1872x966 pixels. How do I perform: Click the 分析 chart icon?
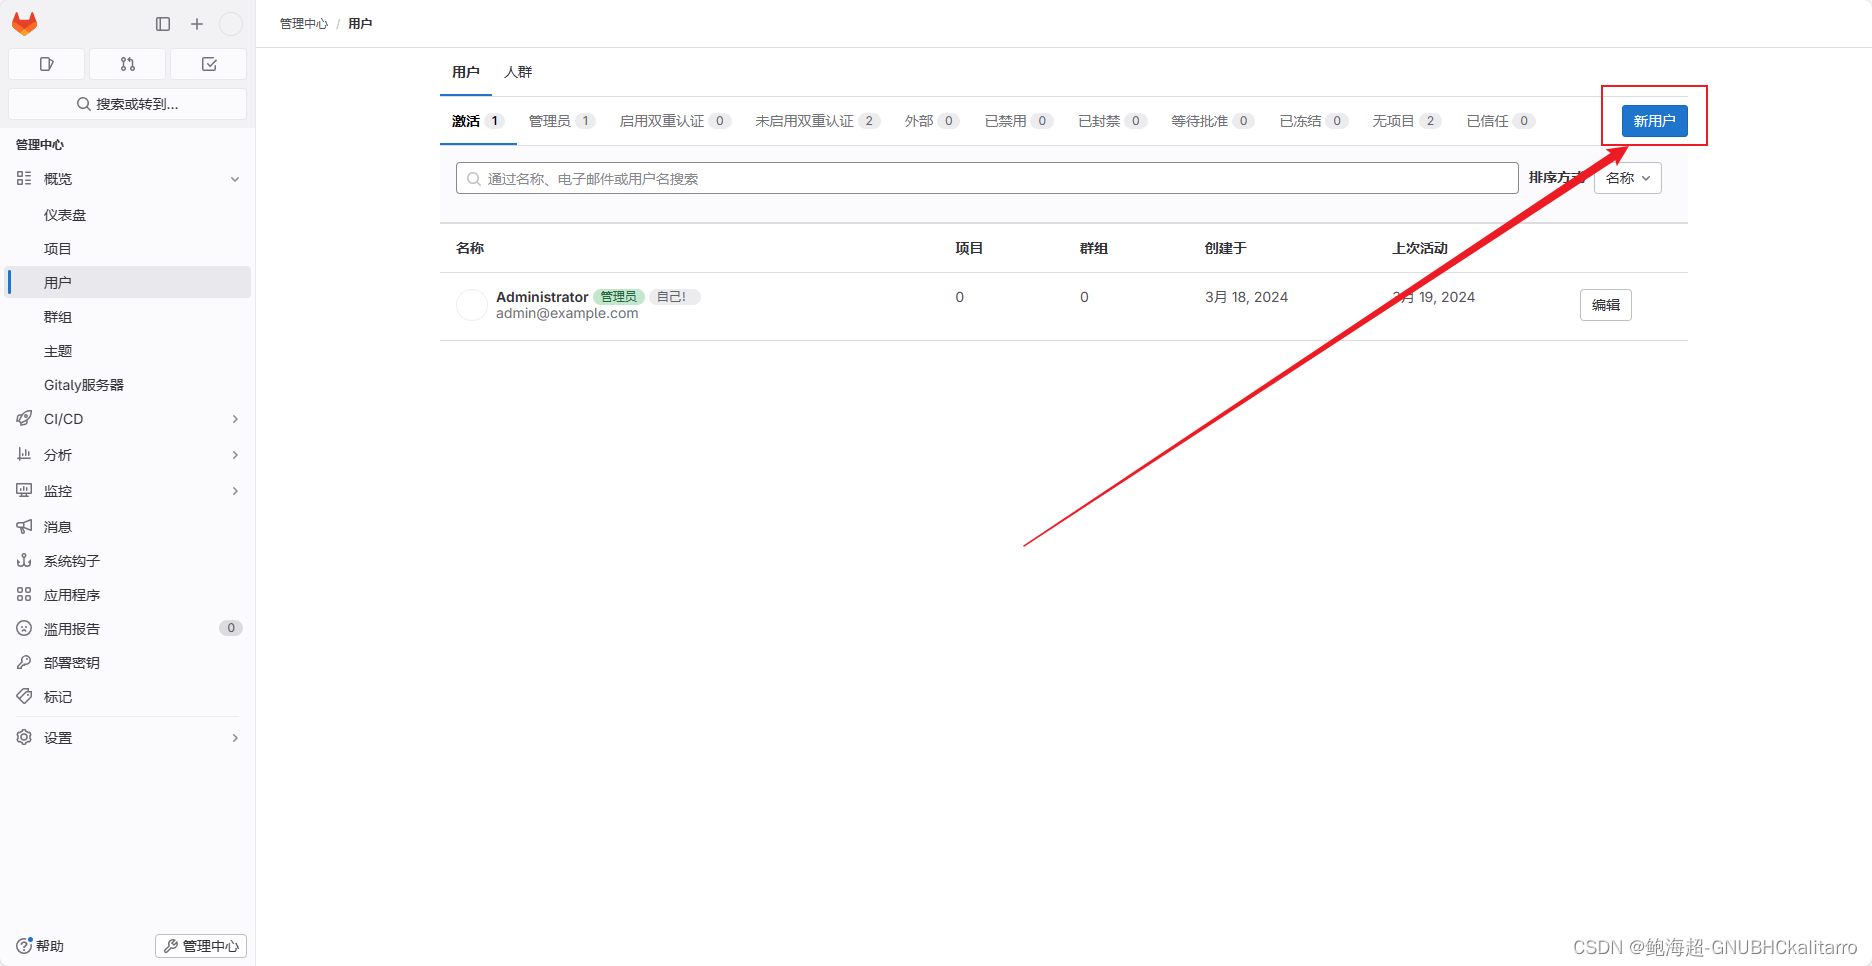[24, 454]
